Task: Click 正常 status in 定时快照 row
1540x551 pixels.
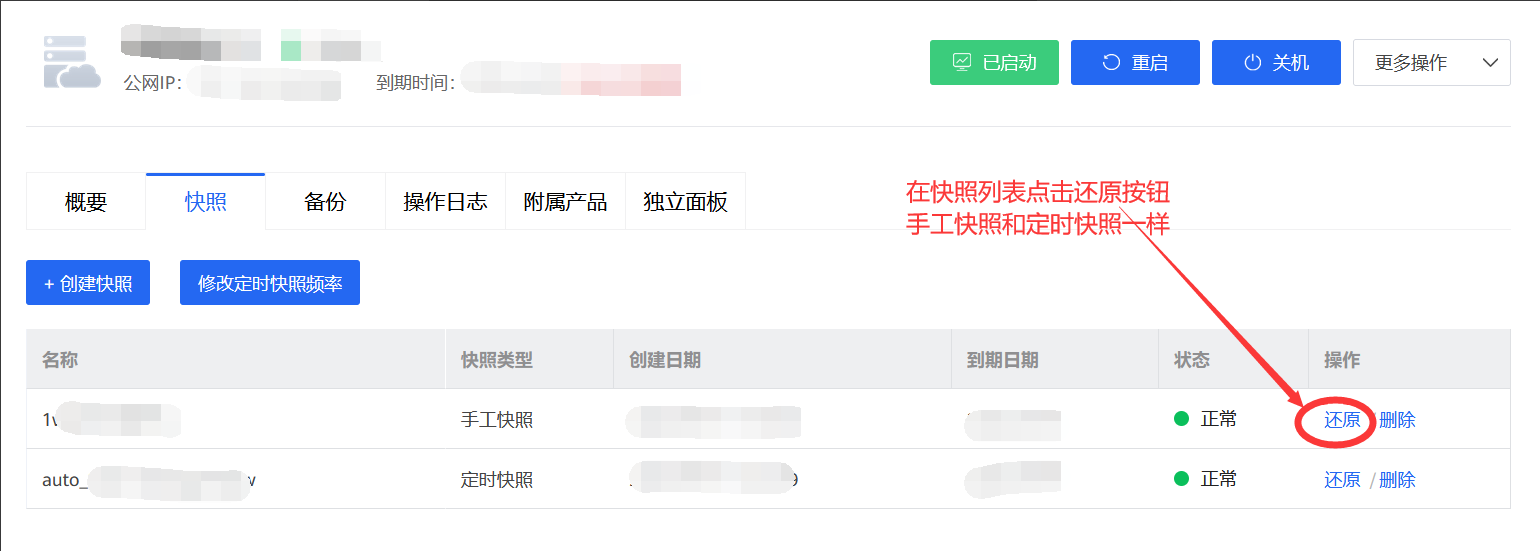Action: click(1206, 479)
